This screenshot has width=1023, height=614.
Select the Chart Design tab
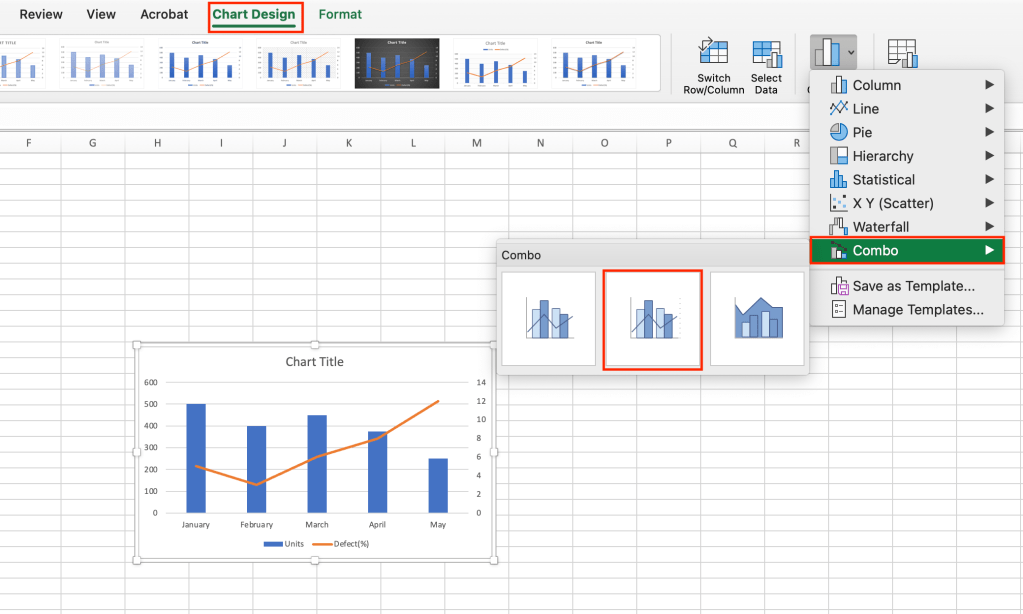coord(254,15)
